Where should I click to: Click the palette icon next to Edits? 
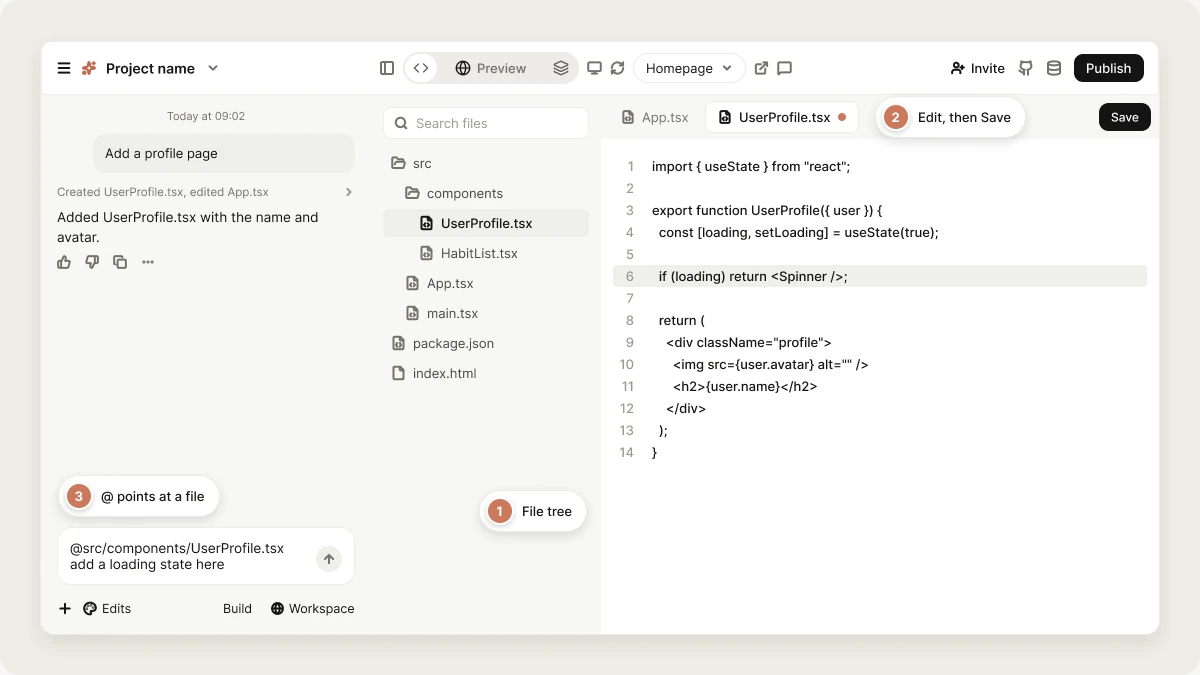90,608
